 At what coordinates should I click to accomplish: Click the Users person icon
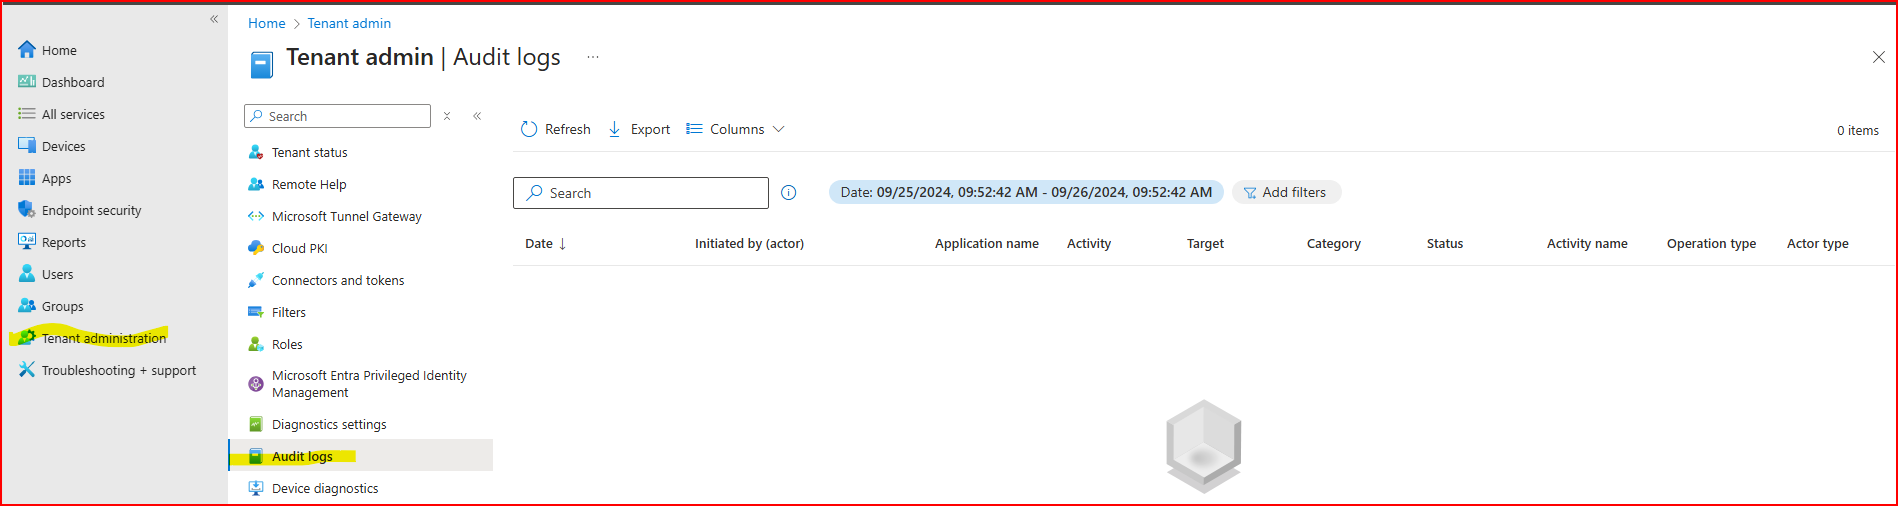click(27, 274)
